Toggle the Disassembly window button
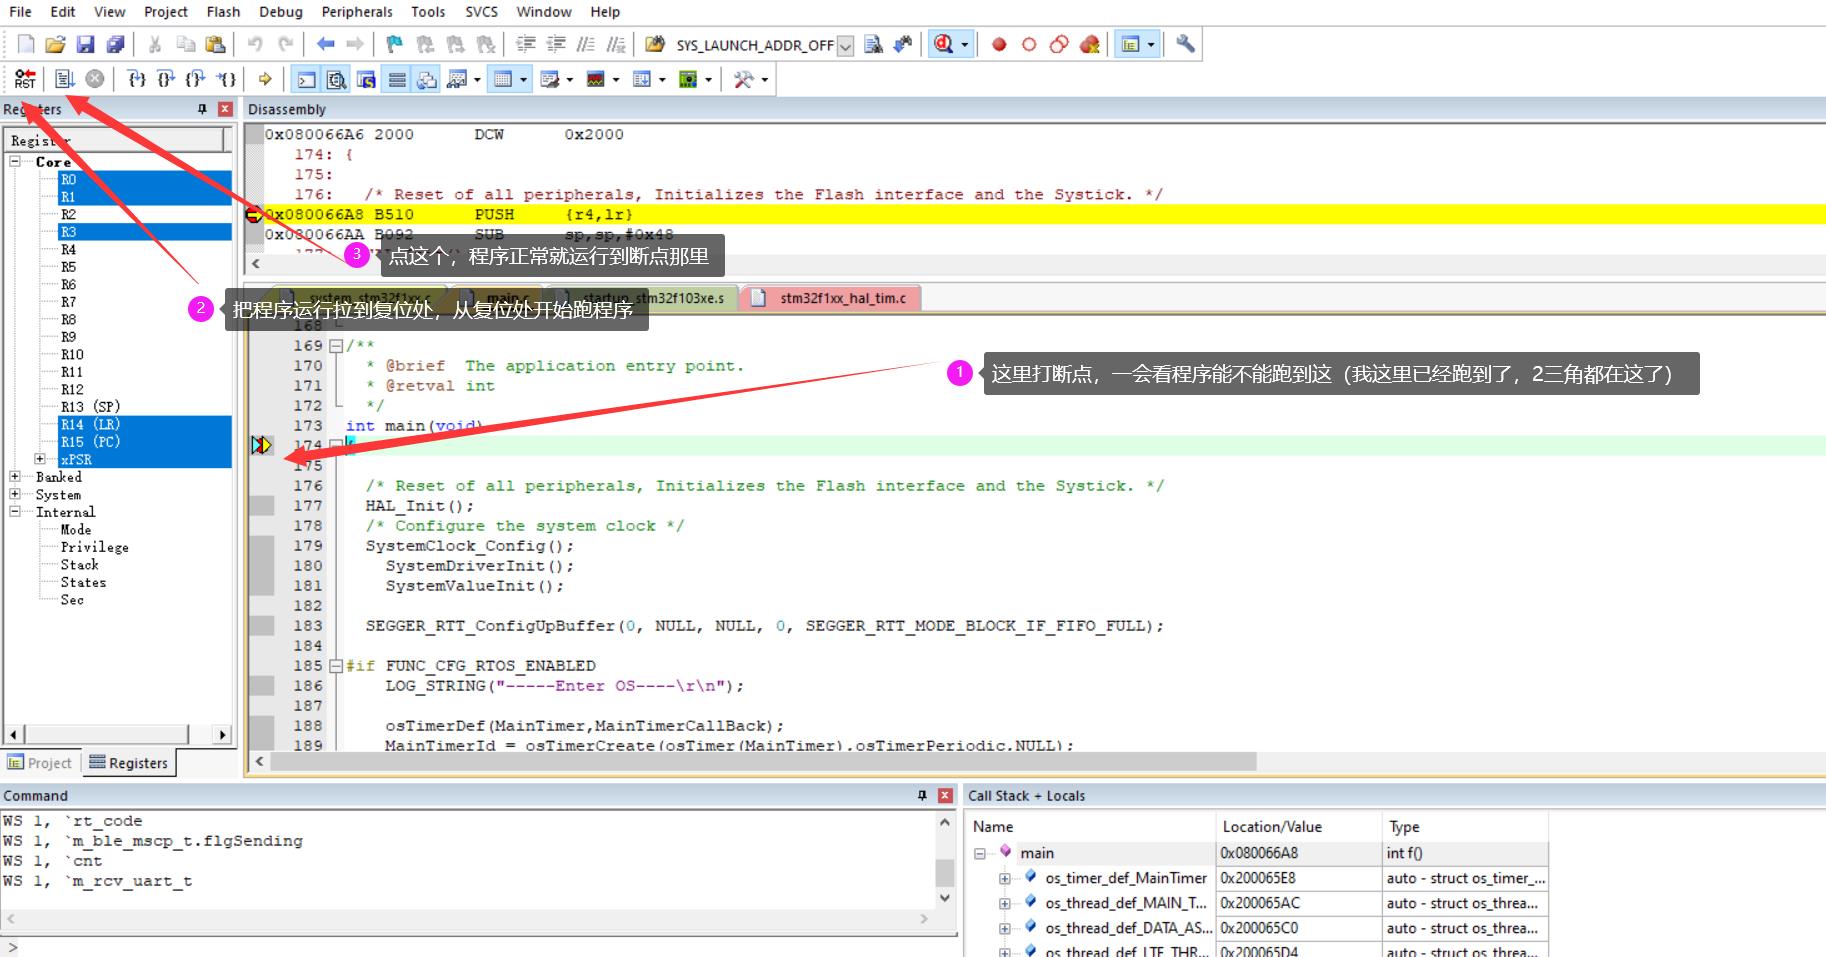 pos(337,79)
